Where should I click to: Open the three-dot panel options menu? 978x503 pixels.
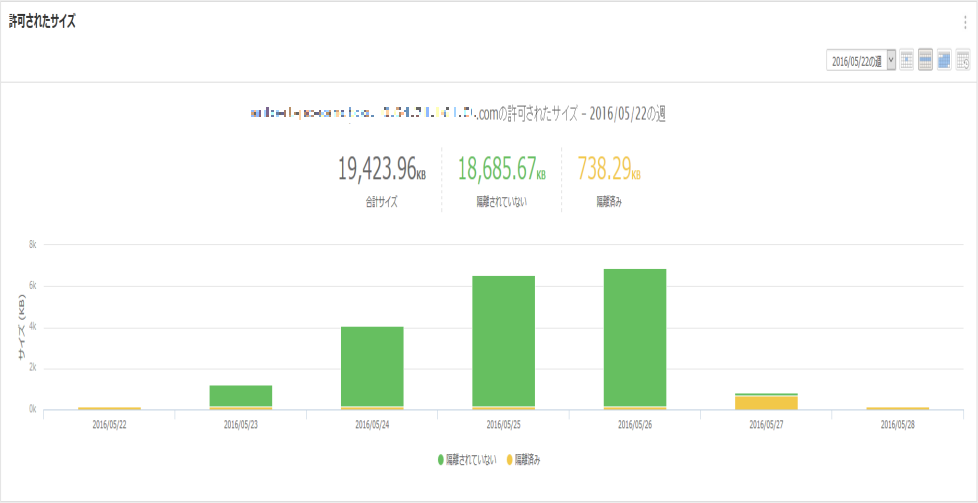point(965,22)
